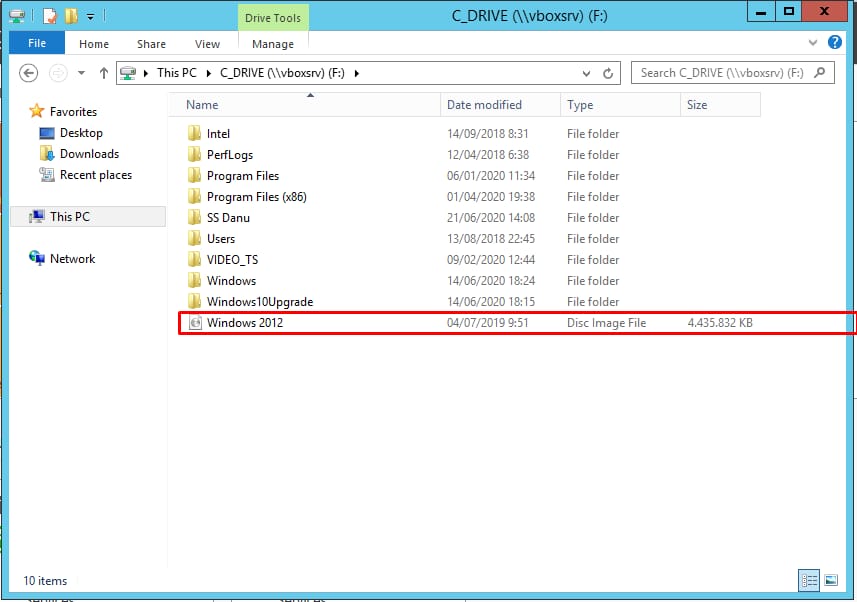The height and width of the screenshot is (602, 857).
Task: Click the 04/07/2019 9:51 date value
Action: point(488,323)
